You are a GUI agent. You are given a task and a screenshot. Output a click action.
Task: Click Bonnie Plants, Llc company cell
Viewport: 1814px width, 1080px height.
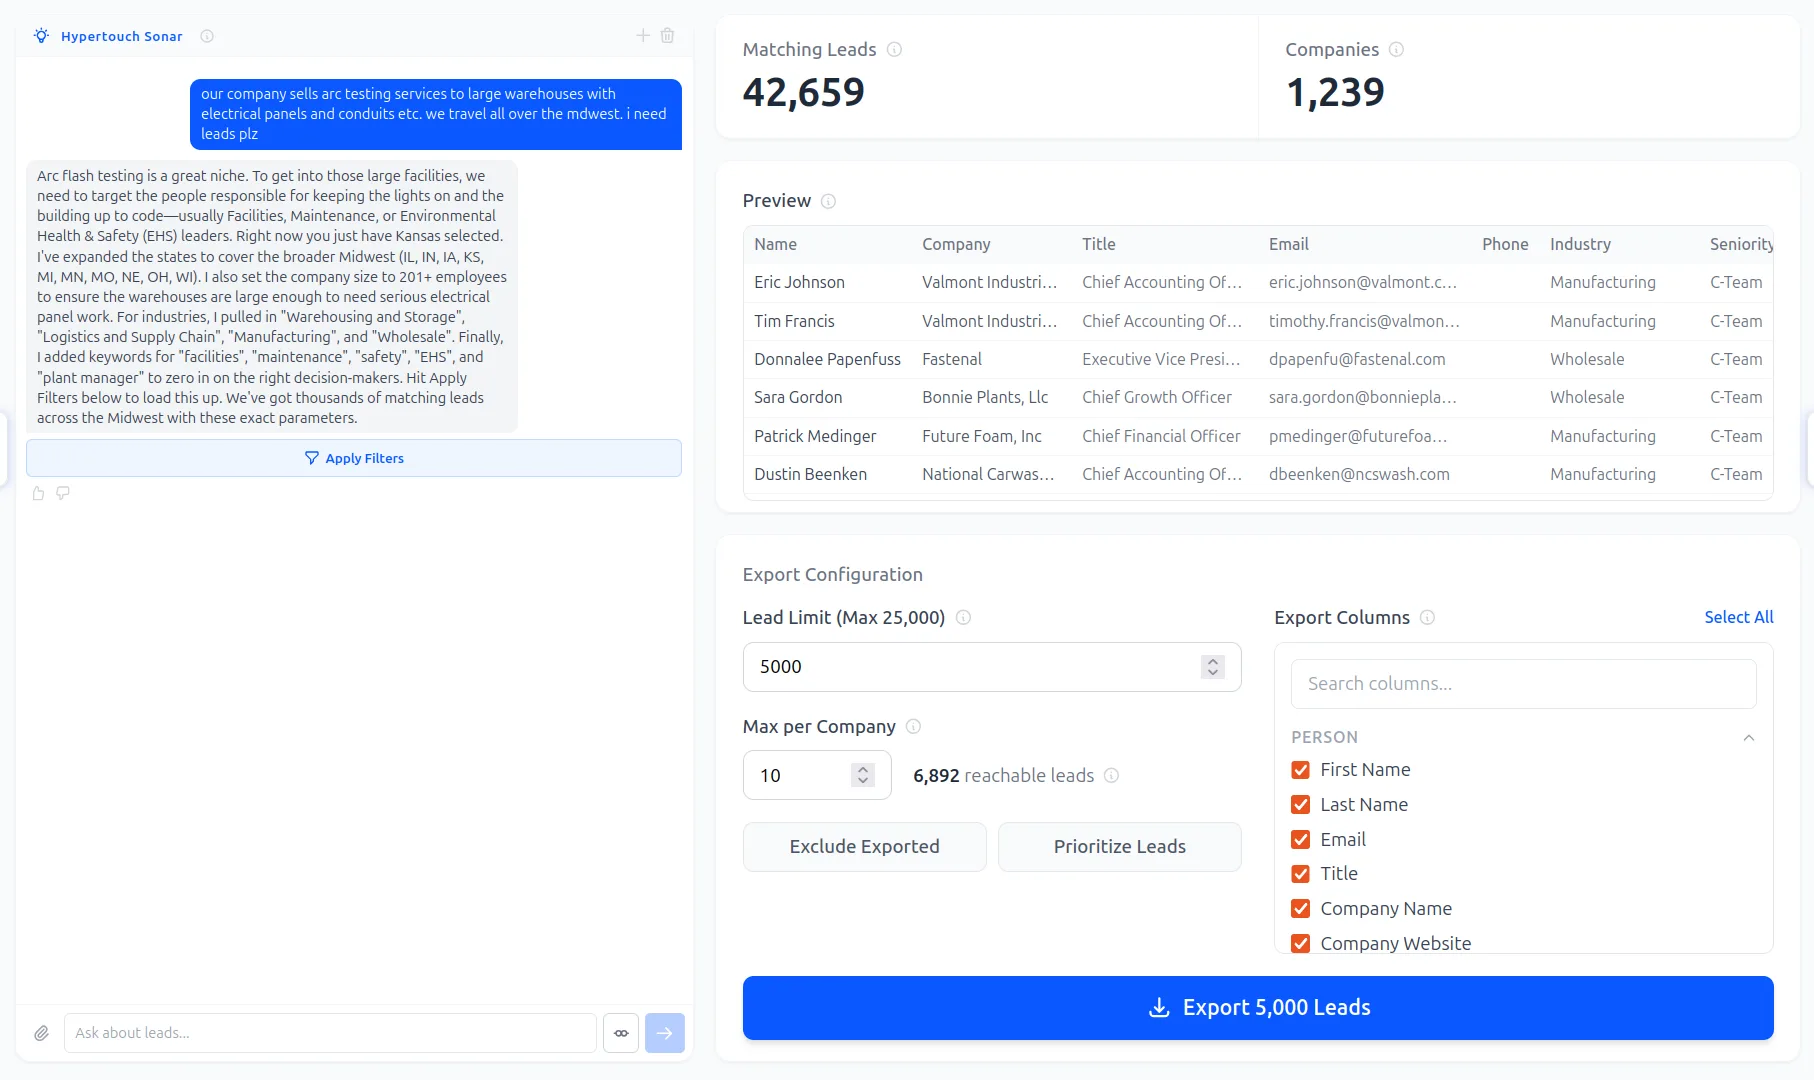[985, 397]
